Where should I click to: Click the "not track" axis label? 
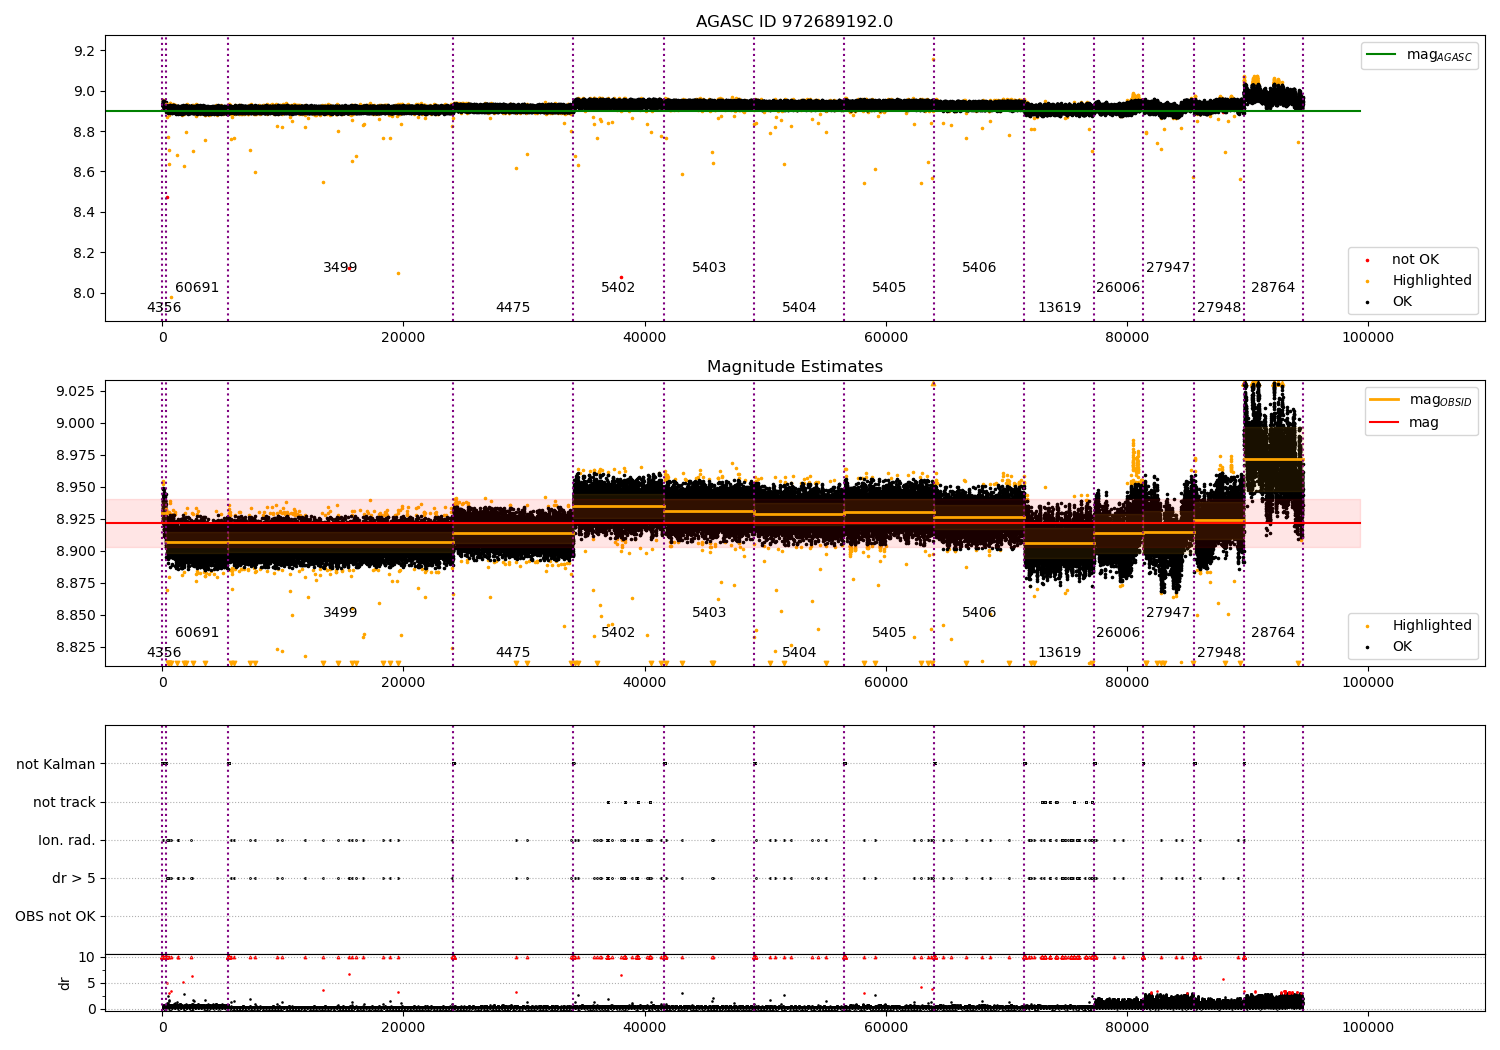click(64, 803)
